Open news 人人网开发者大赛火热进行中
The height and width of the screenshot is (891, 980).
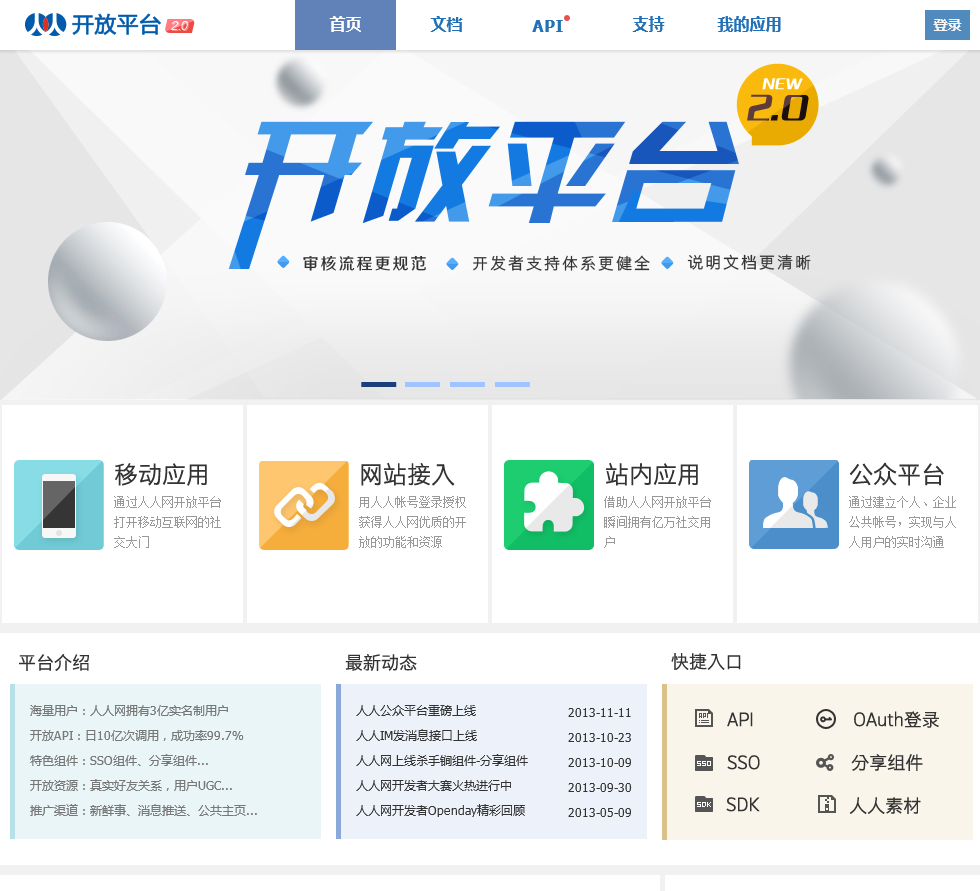pyautogui.click(x=434, y=785)
